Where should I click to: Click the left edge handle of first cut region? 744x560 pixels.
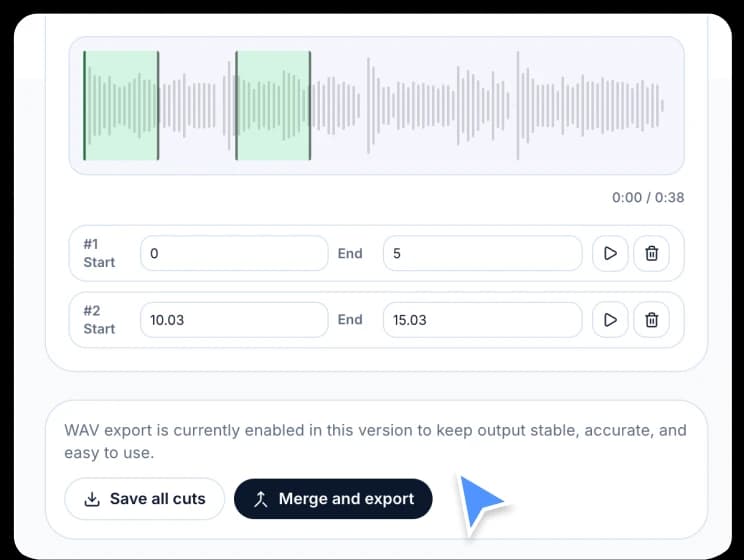pyautogui.click(x=85, y=105)
